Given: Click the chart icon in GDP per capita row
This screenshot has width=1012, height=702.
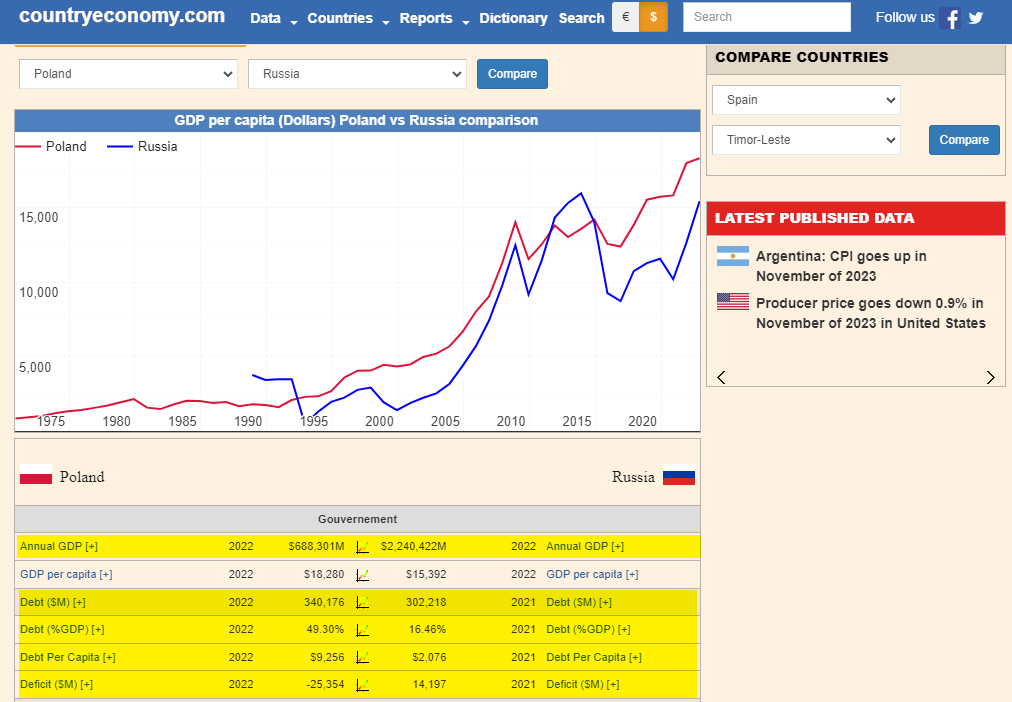Looking at the screenshot, I should point(363,574).
